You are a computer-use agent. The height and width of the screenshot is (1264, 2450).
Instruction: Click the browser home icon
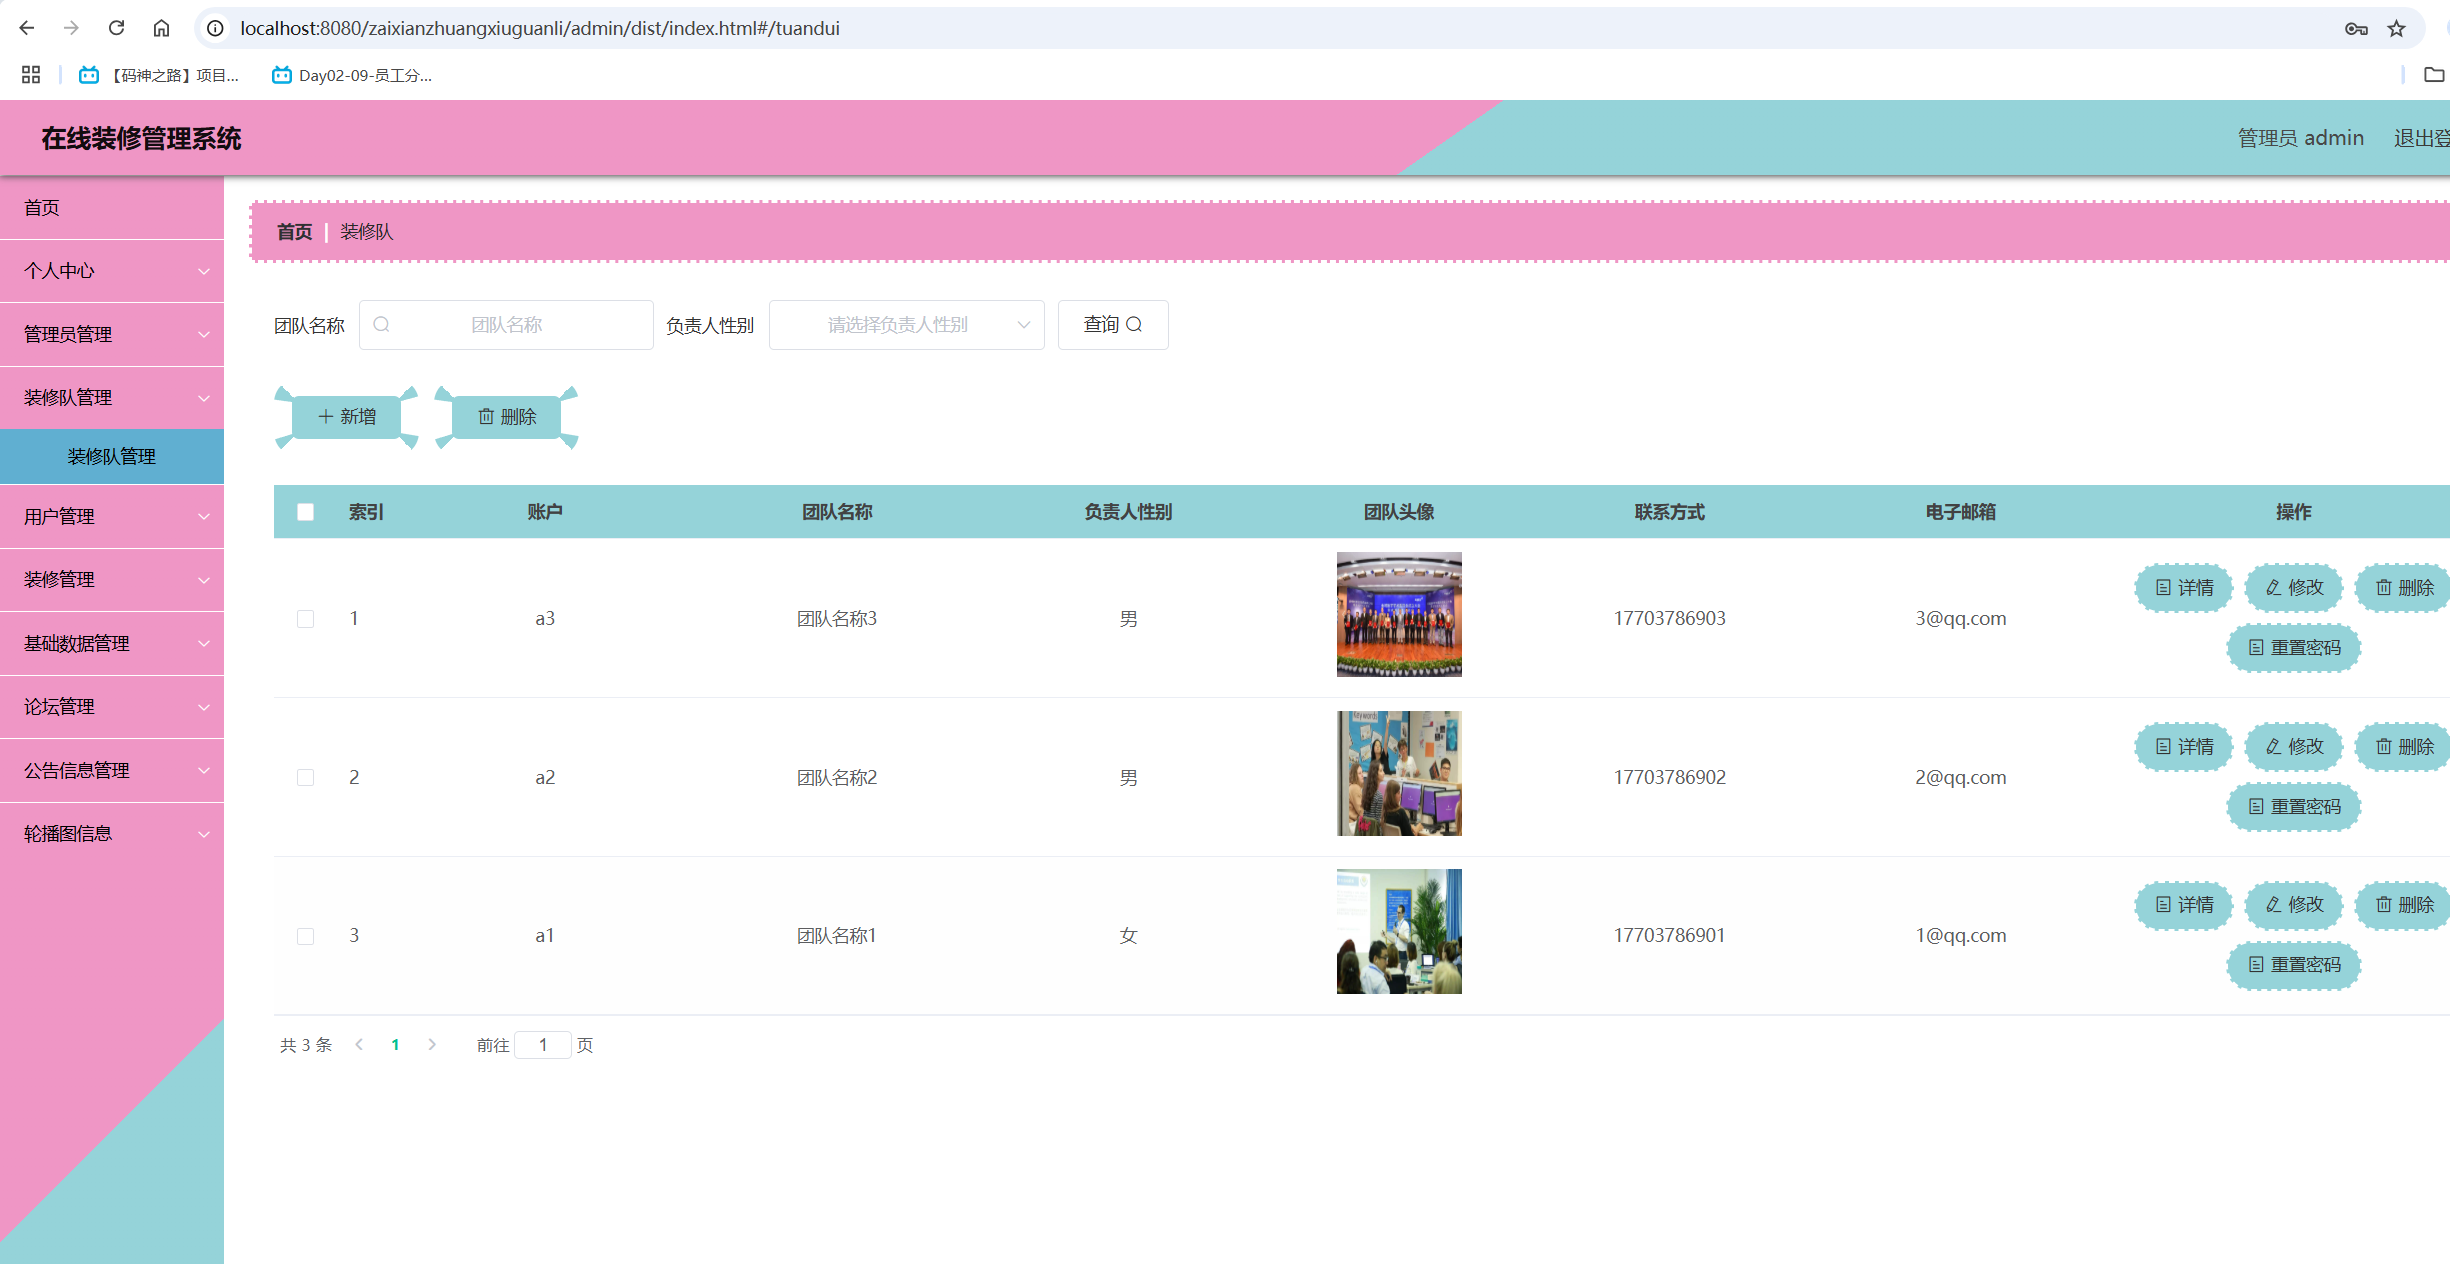click(161, 28)
